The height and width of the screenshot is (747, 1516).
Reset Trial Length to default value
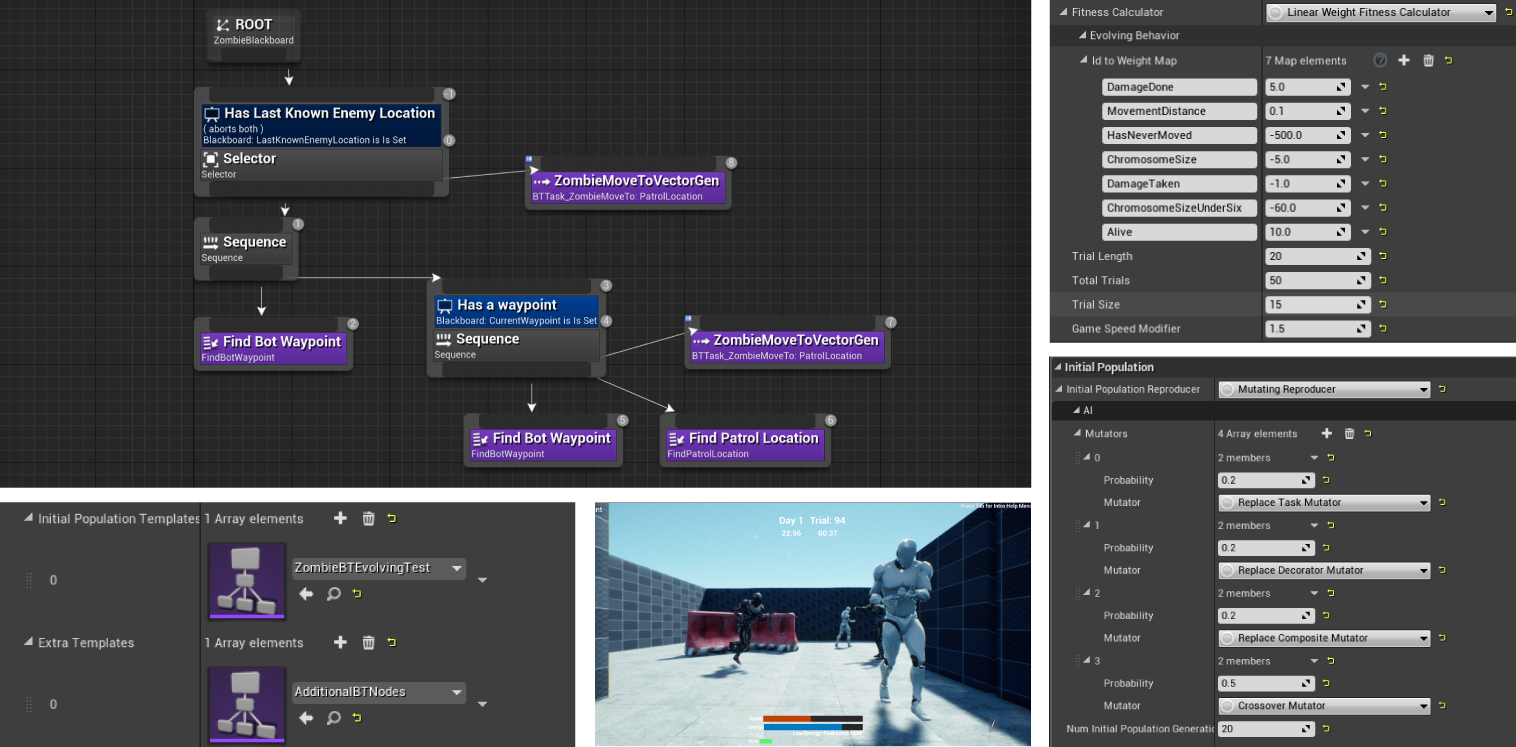1383,257
